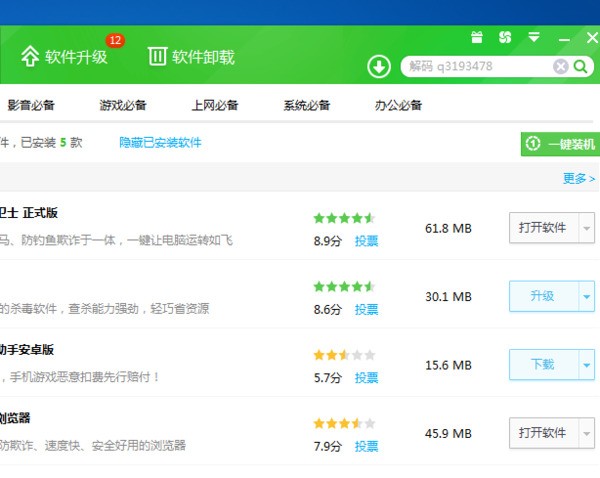Image resolution: width=600 pixels, height=478 pixels.
Task: Click the 卫士 正式版 software title
Action: point(29,213)
